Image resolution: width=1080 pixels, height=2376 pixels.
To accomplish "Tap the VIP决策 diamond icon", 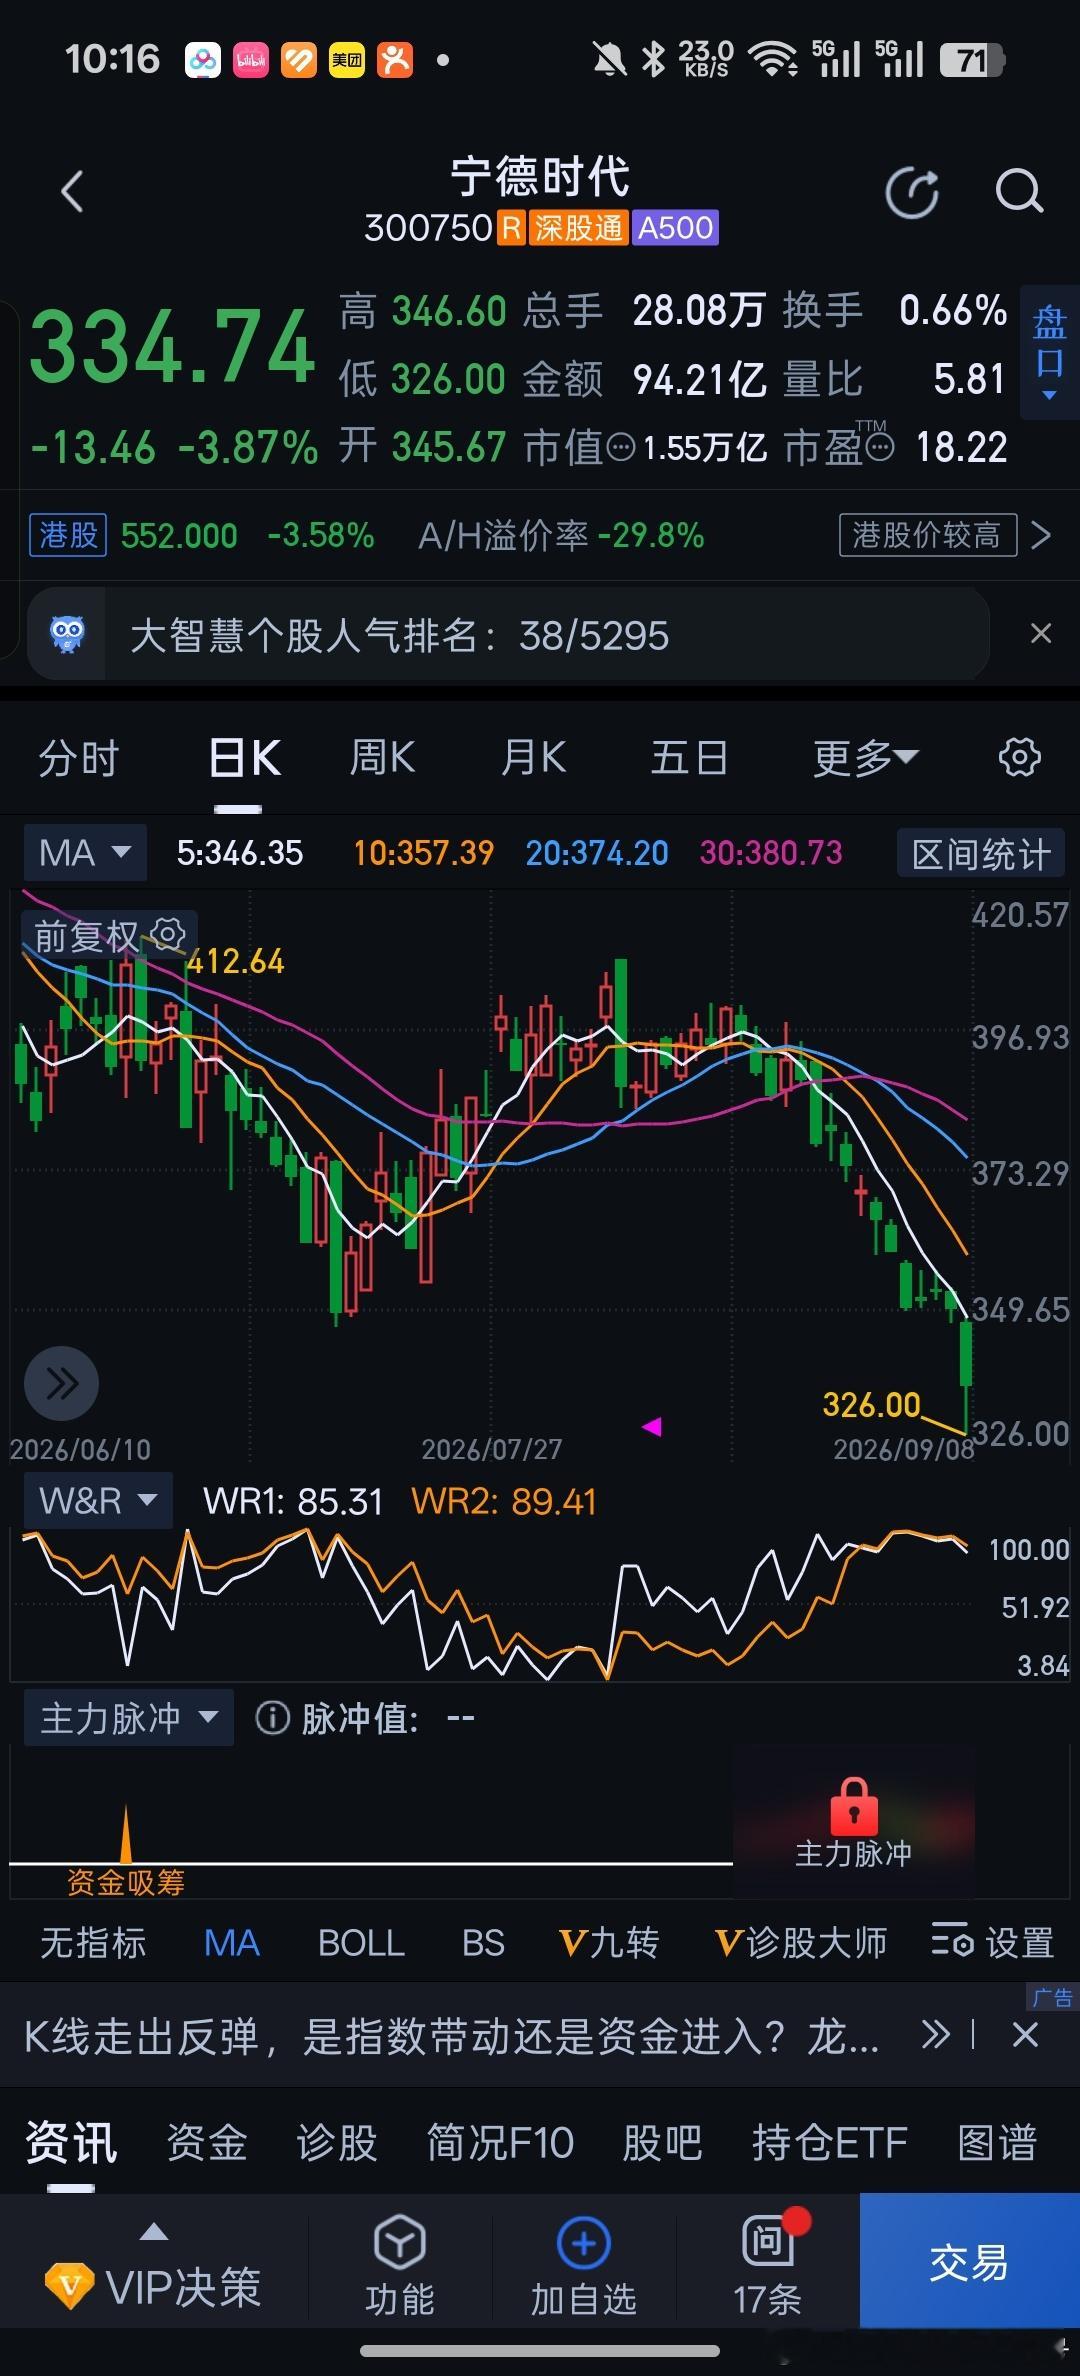I will pos(70,2286).
